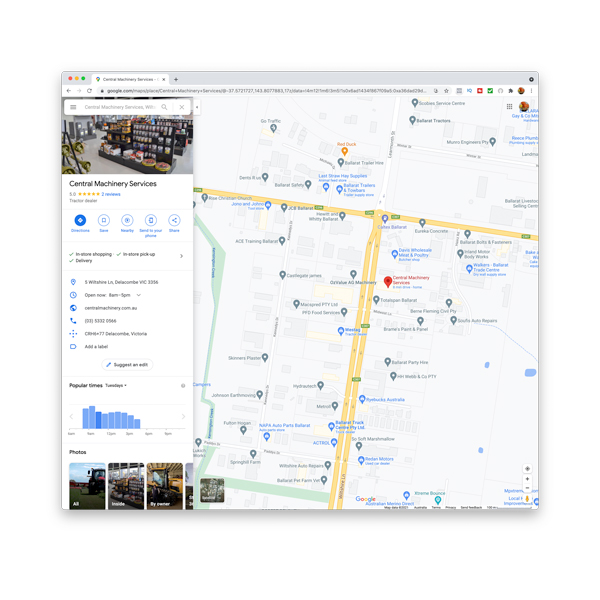Image resolution: width=600 pixels, height=600 pixels.
Task: Click the Go Traffic map pin
Action: (273, 129)
